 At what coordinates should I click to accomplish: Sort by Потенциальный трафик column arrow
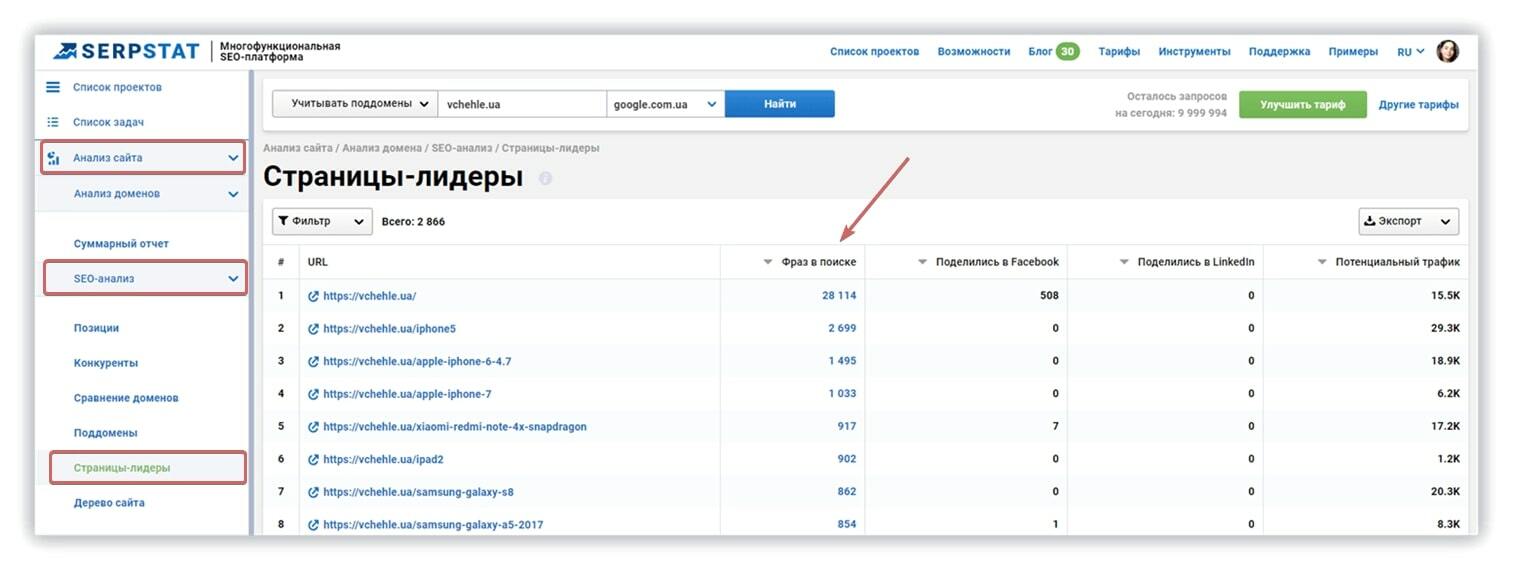click(x=1323, y=262)
